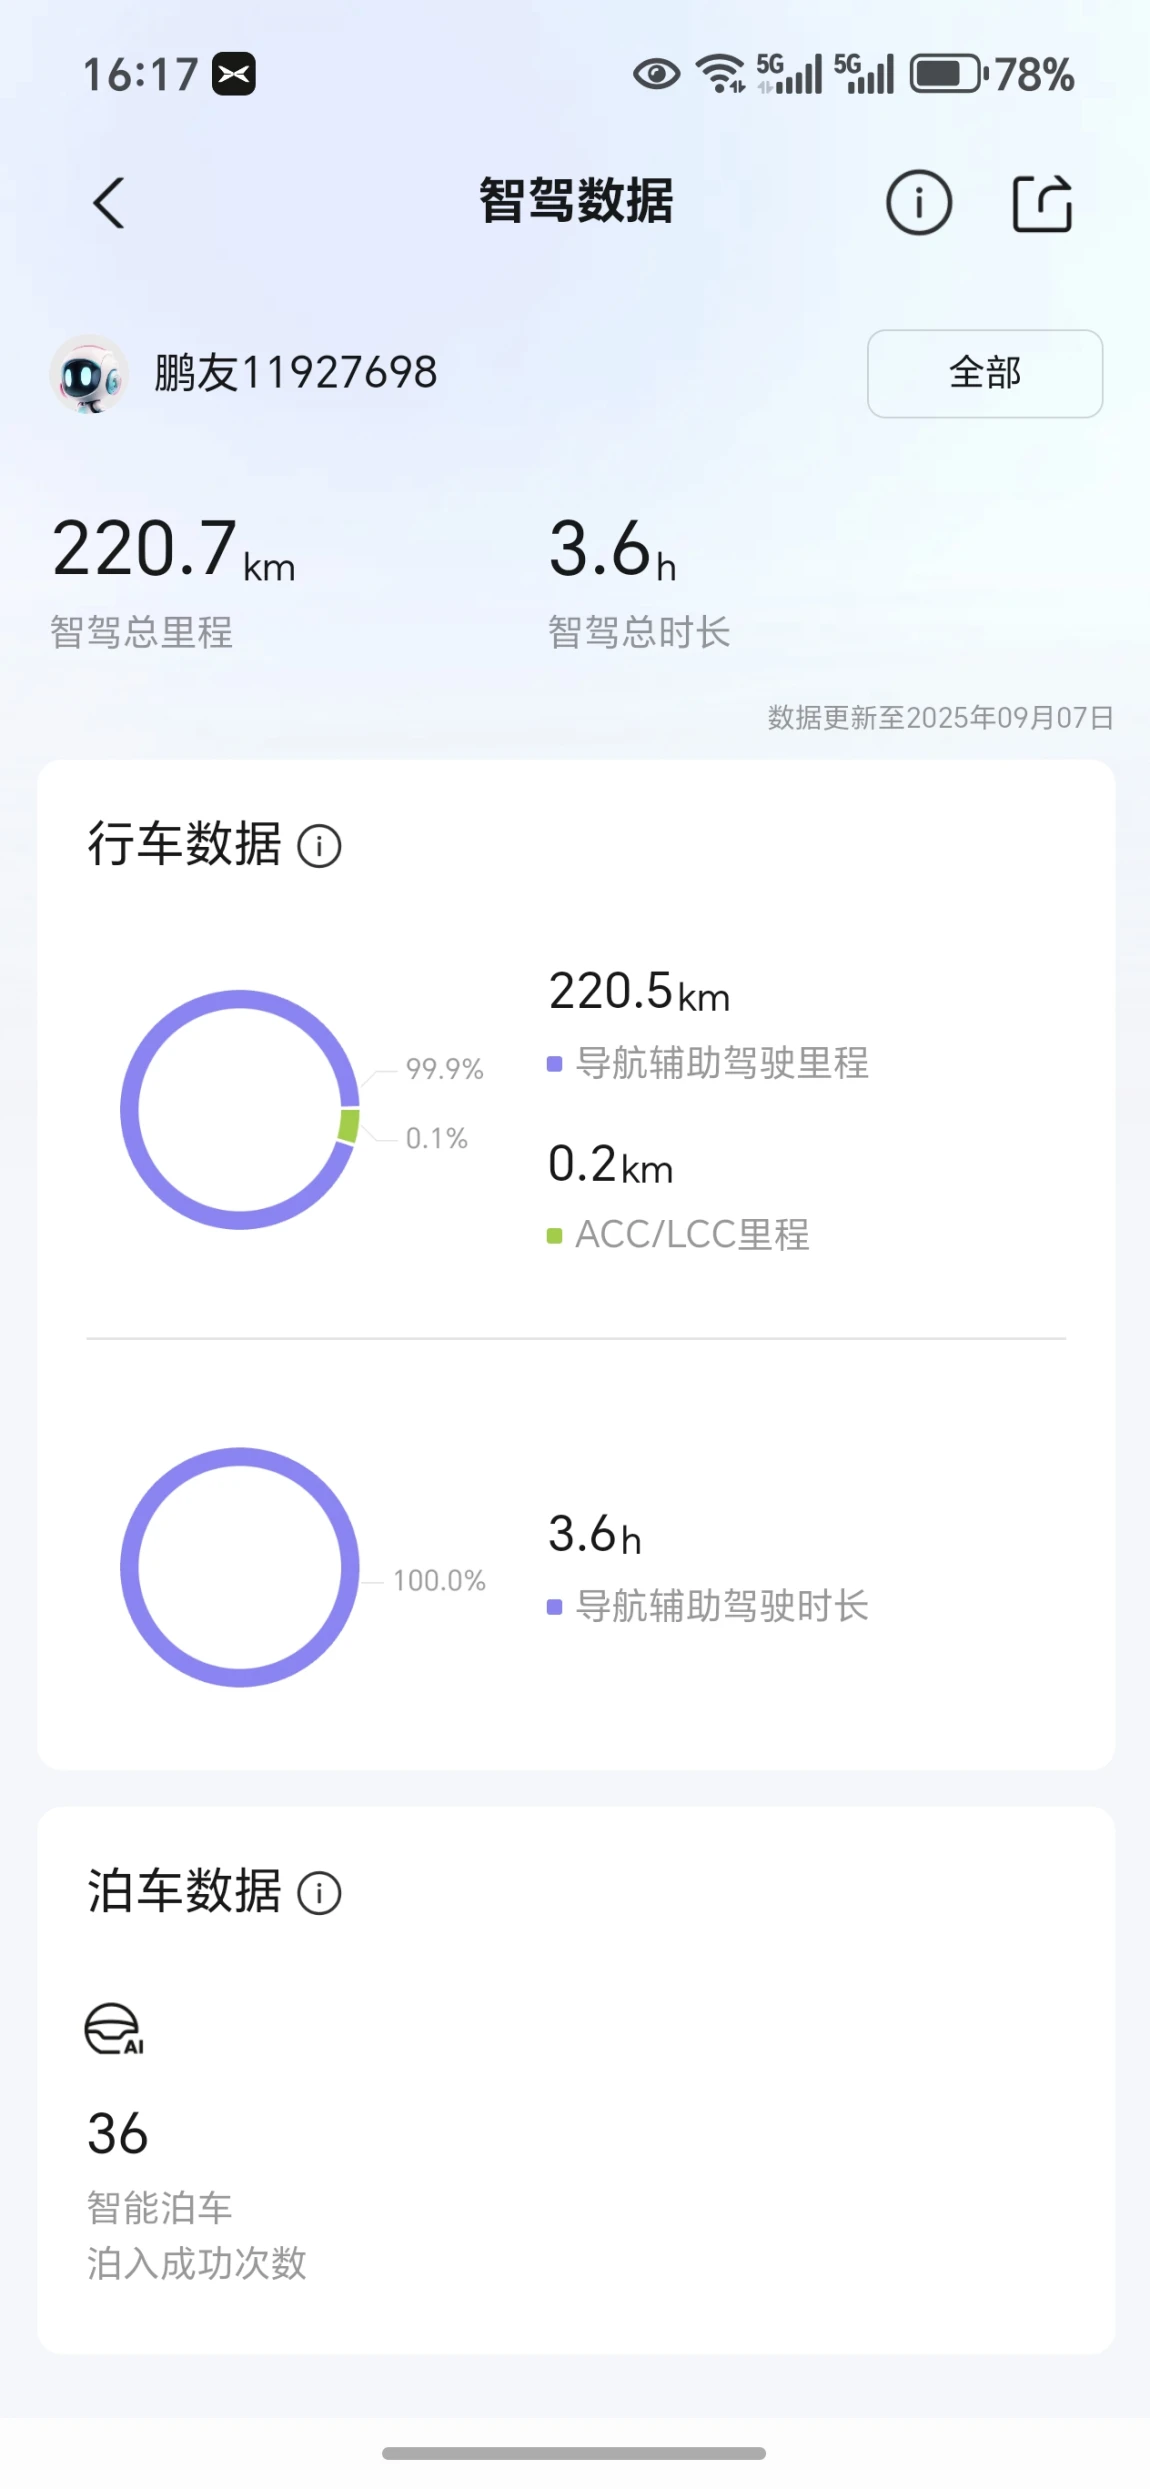Tap the username 鹏友11927698
Image resolution: width=1150 pixels, height=2489 pixels.
pyautogui.click(x=295, y=373)
